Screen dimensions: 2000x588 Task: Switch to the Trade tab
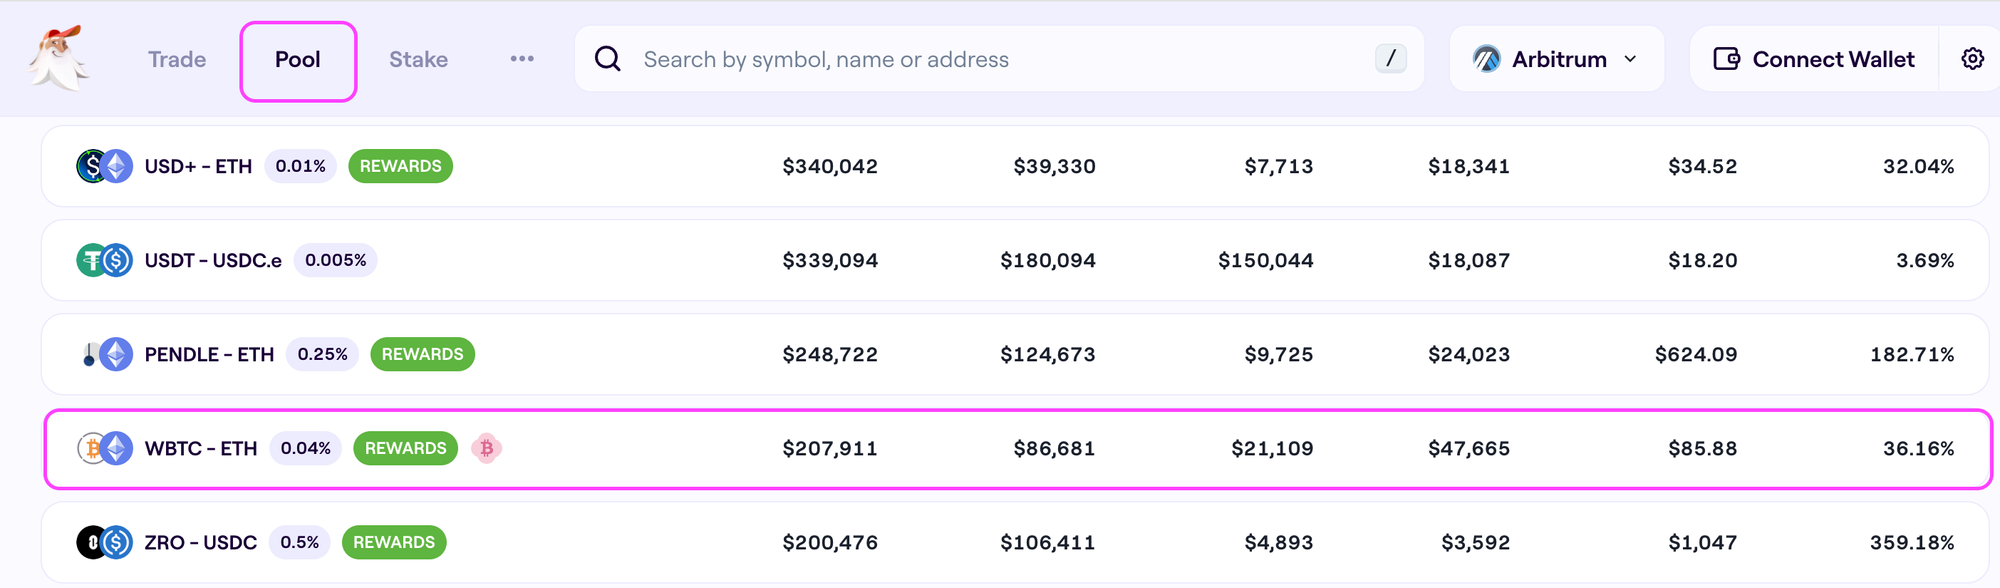click(x=177, y=59)
